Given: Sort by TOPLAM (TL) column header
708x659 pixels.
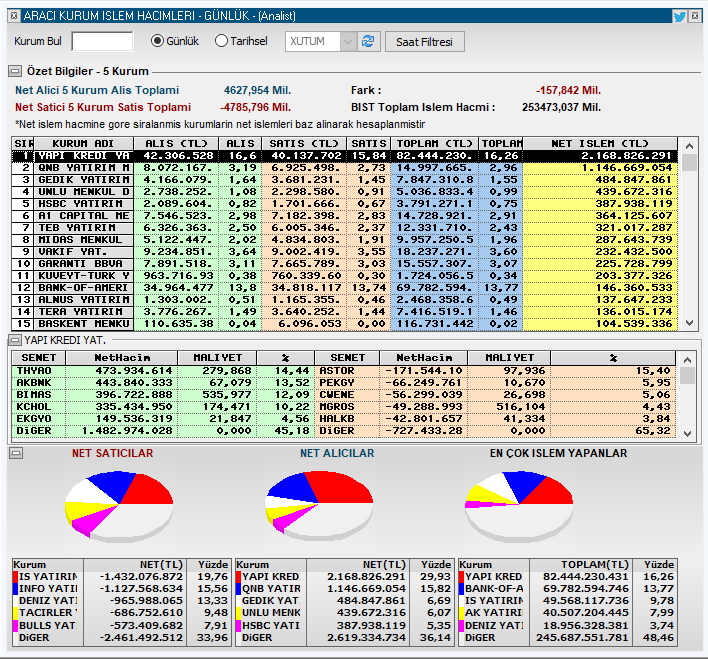Looking at the screenshot, I should pos(434,144).
